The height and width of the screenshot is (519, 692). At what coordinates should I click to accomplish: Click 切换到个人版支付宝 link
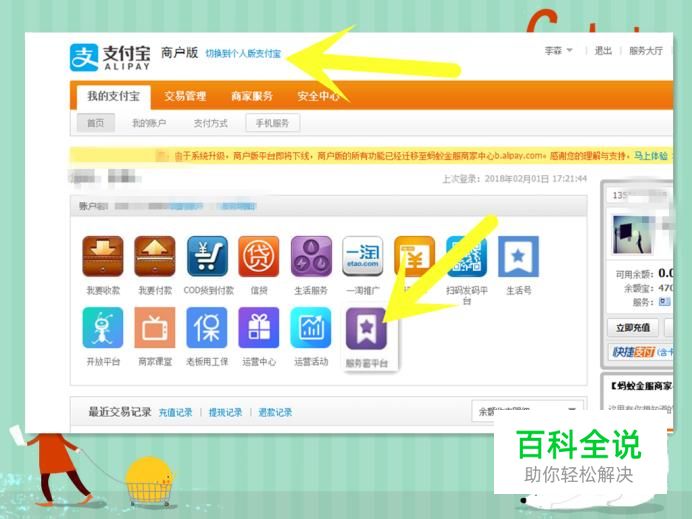(243, 54)
